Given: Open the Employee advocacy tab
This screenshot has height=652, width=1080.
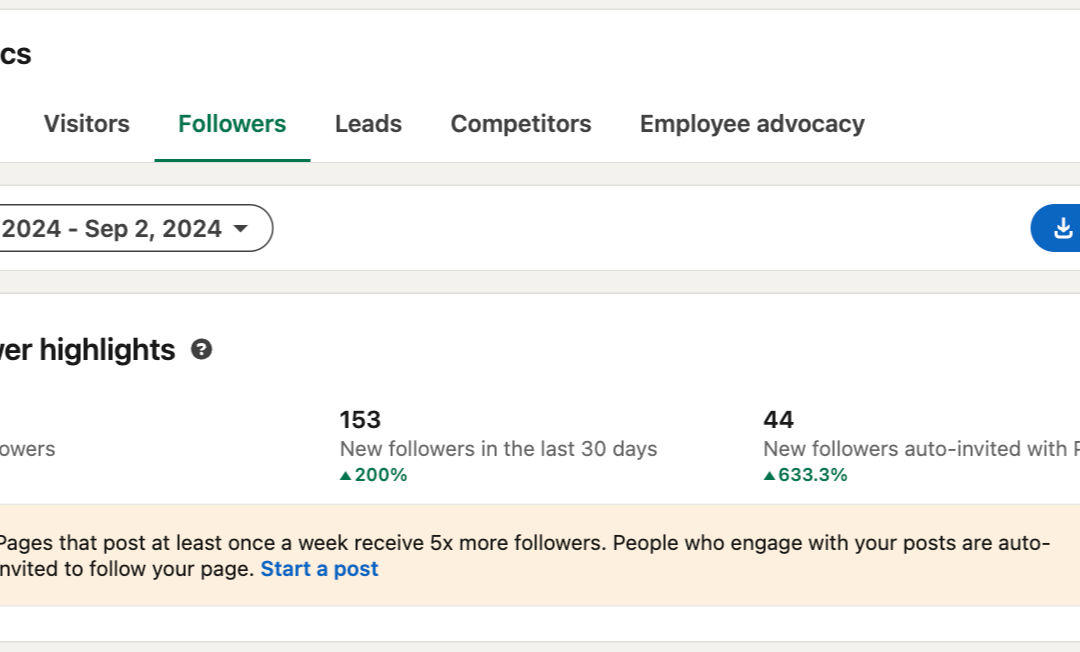Looking at the screenshot, I should 751,123.
